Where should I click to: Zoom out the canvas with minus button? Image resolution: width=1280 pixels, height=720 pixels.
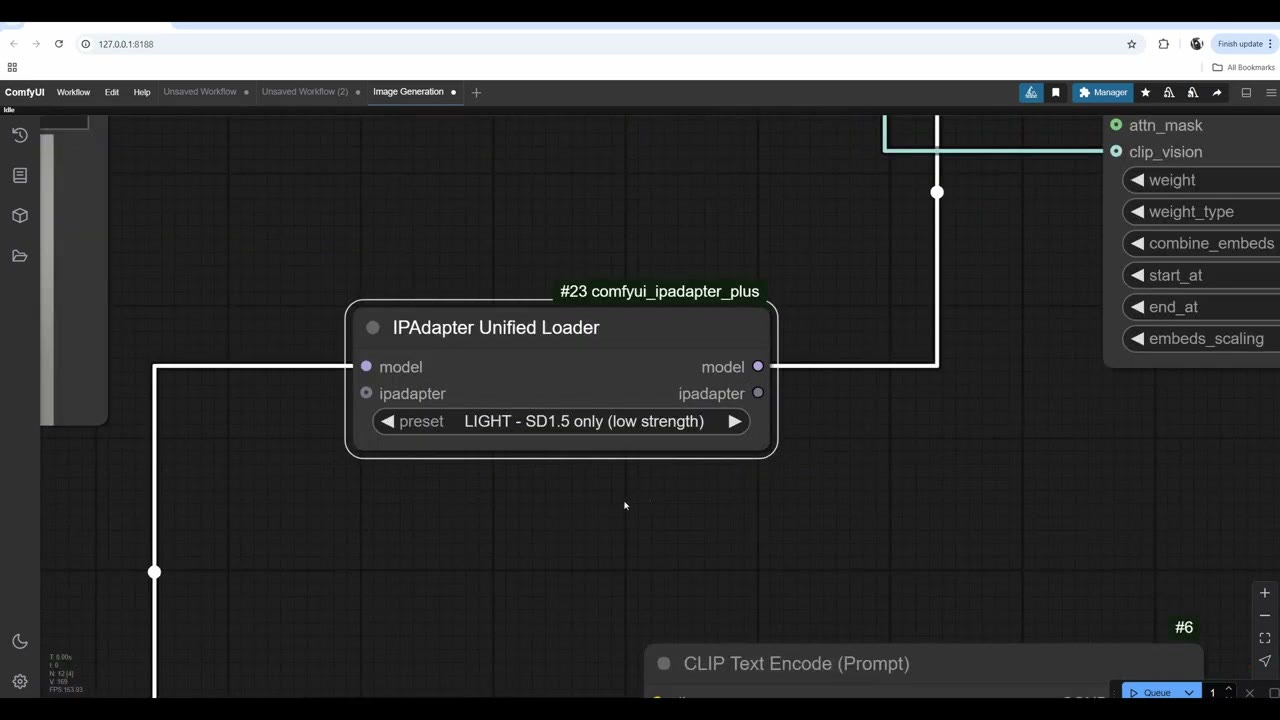[1265, 616]
